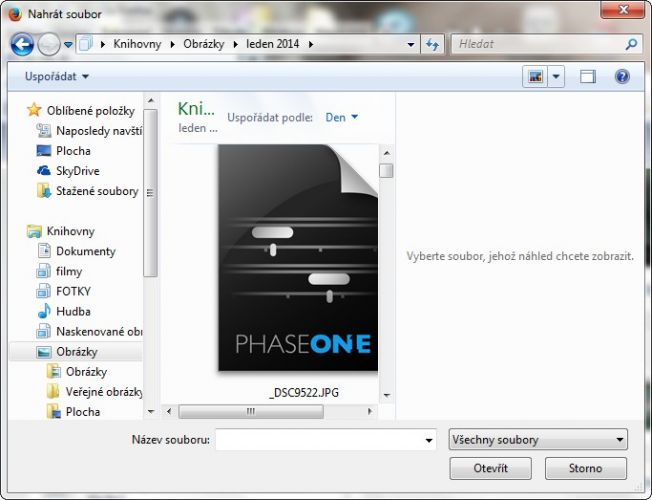Viewport: 652px width, 500px height.
Task: Open the Den arrange-by dropdown
Action: point(341,118)
